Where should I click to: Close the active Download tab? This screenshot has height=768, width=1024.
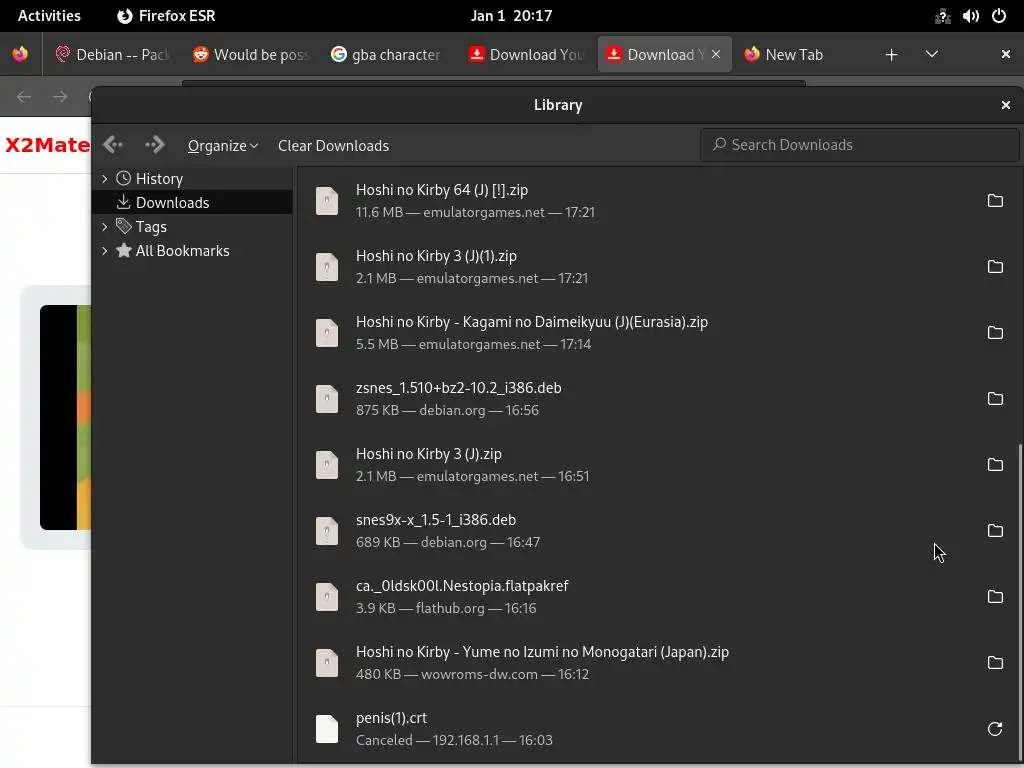click(x=716, y=54)
